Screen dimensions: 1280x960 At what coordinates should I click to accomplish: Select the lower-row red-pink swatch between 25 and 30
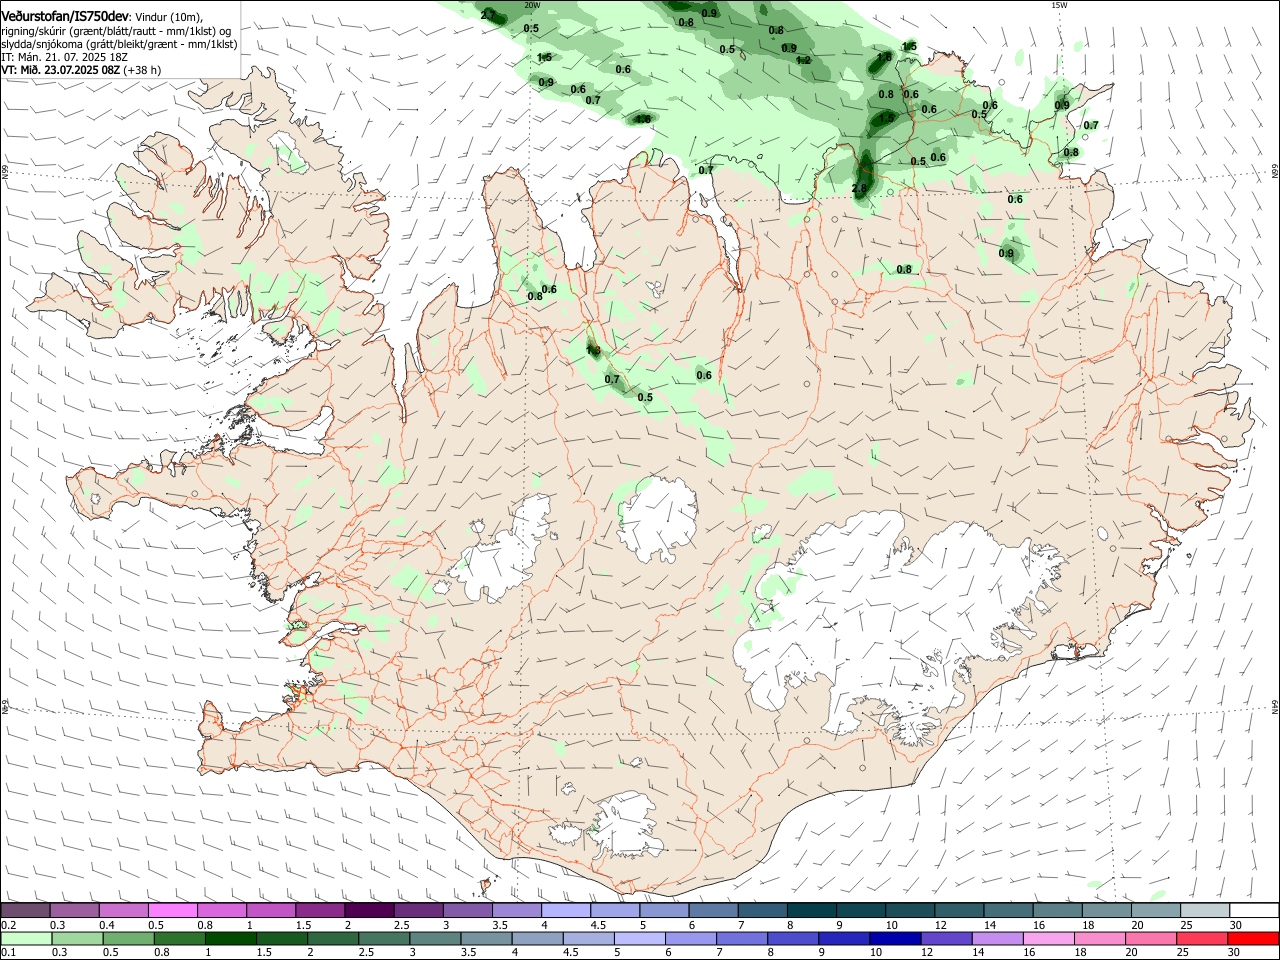[x=1201, y=941]
